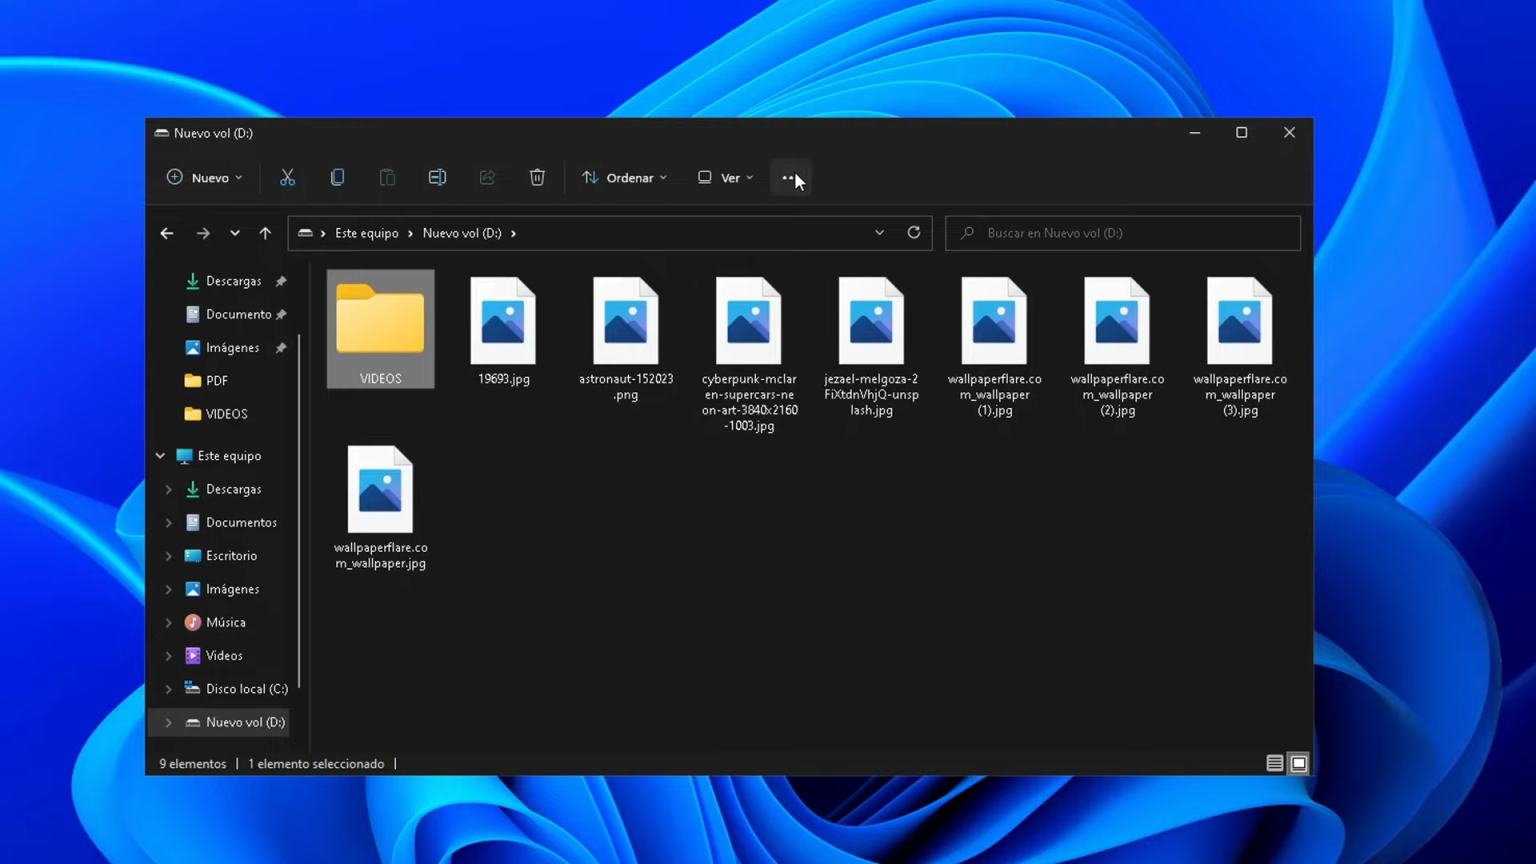Click the Cut icon in the toolbar
Screen dimensions: 1536x864
[287, 177]
